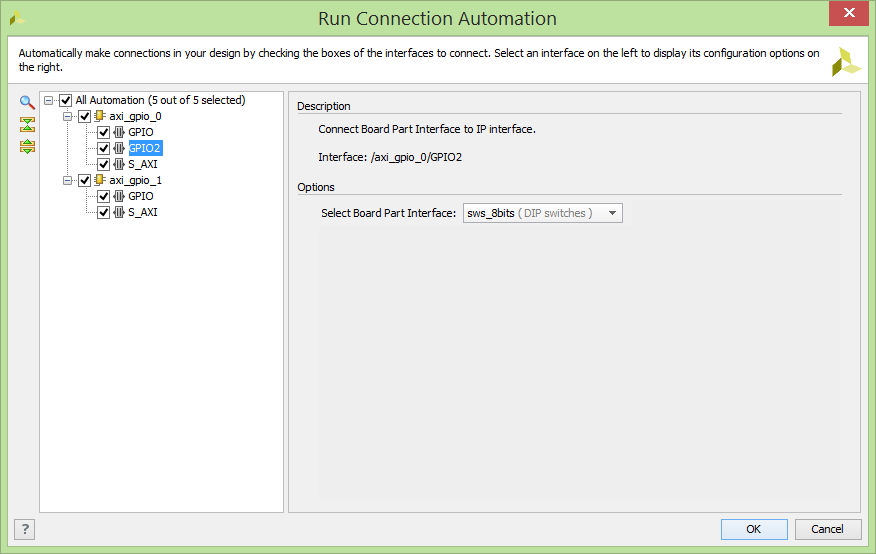Toggle the S_AXI checkbox under axi_gpio_1
Image resolution: width=876 pixels, height=554 pixels.
tap(103, 212)
